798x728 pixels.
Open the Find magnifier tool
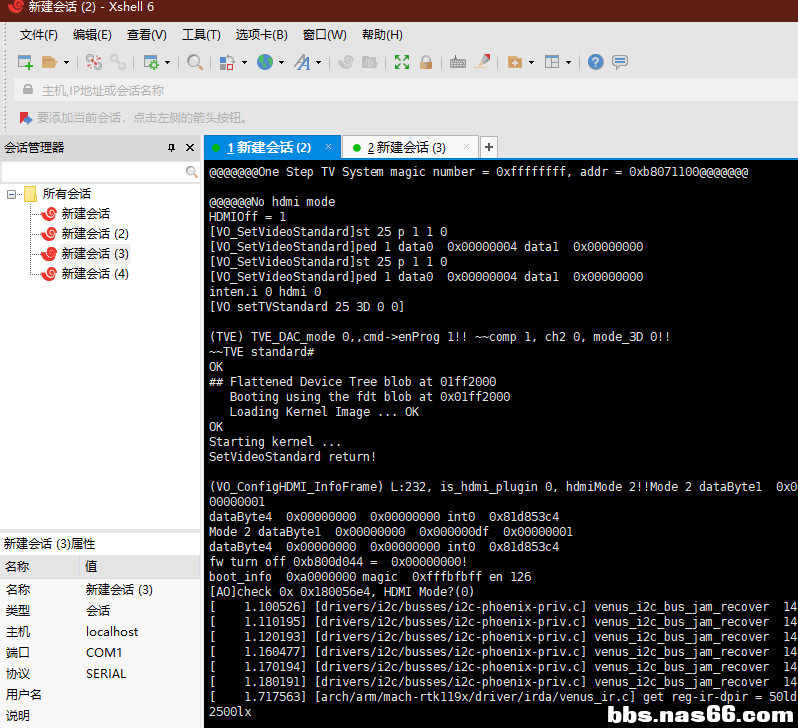(x=195, y=62)
